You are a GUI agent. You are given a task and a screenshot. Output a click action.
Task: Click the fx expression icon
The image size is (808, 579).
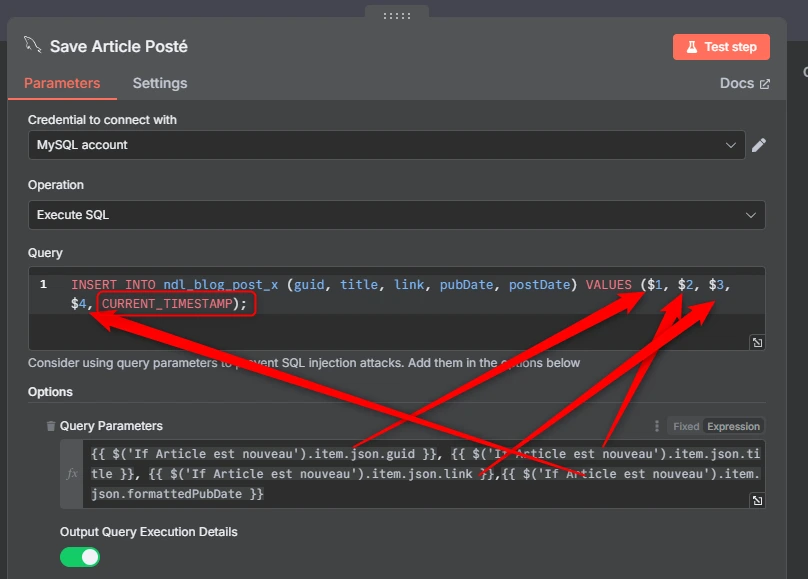(72, 474)
